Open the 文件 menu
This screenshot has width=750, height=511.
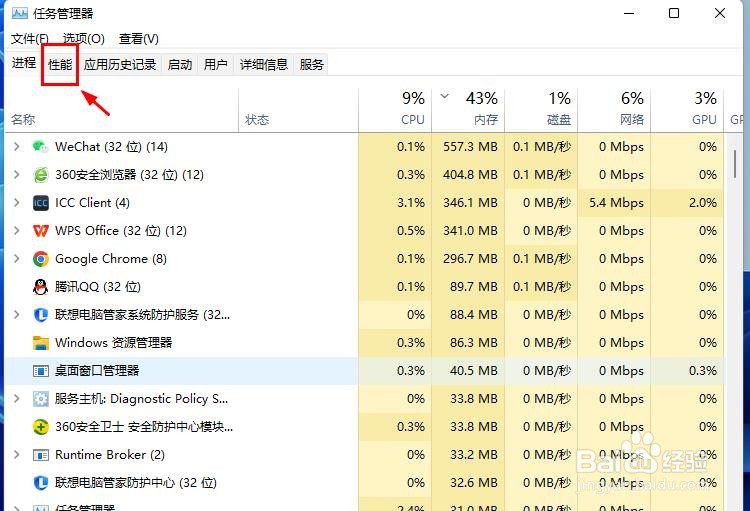pos(30,39)
